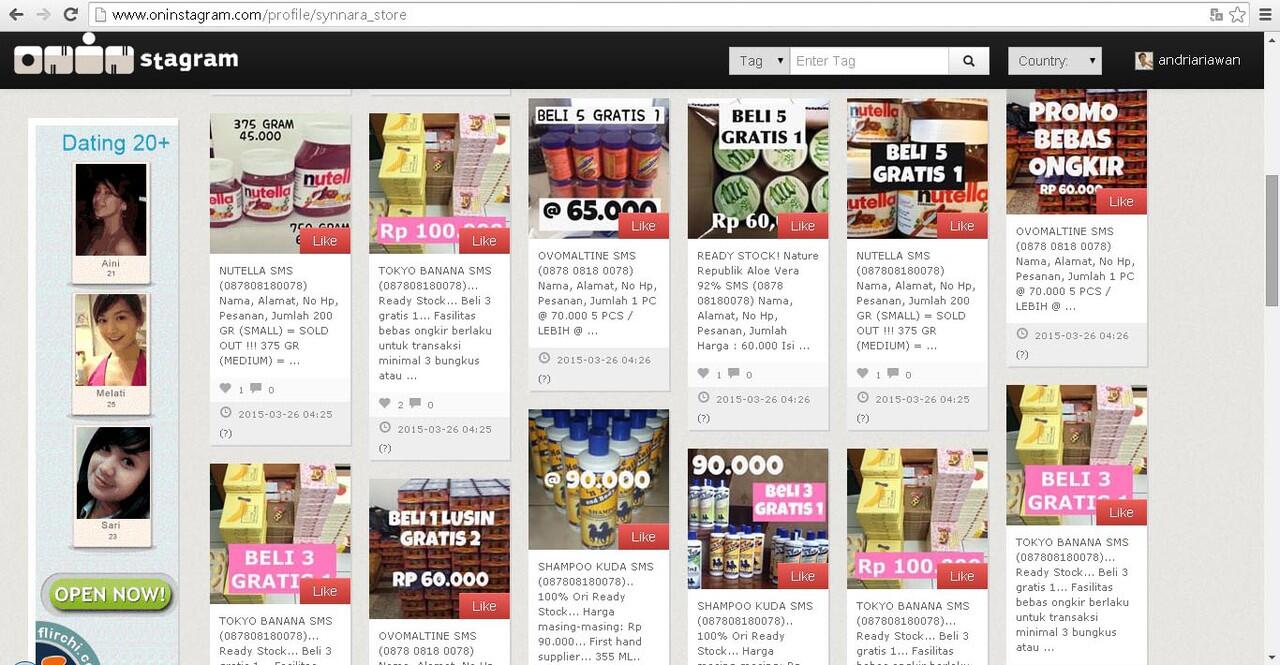Screen dimensions: 1280x665
Task: Open the Promo Bebas Ongkir image
Action: click(x=1076, y=152)
